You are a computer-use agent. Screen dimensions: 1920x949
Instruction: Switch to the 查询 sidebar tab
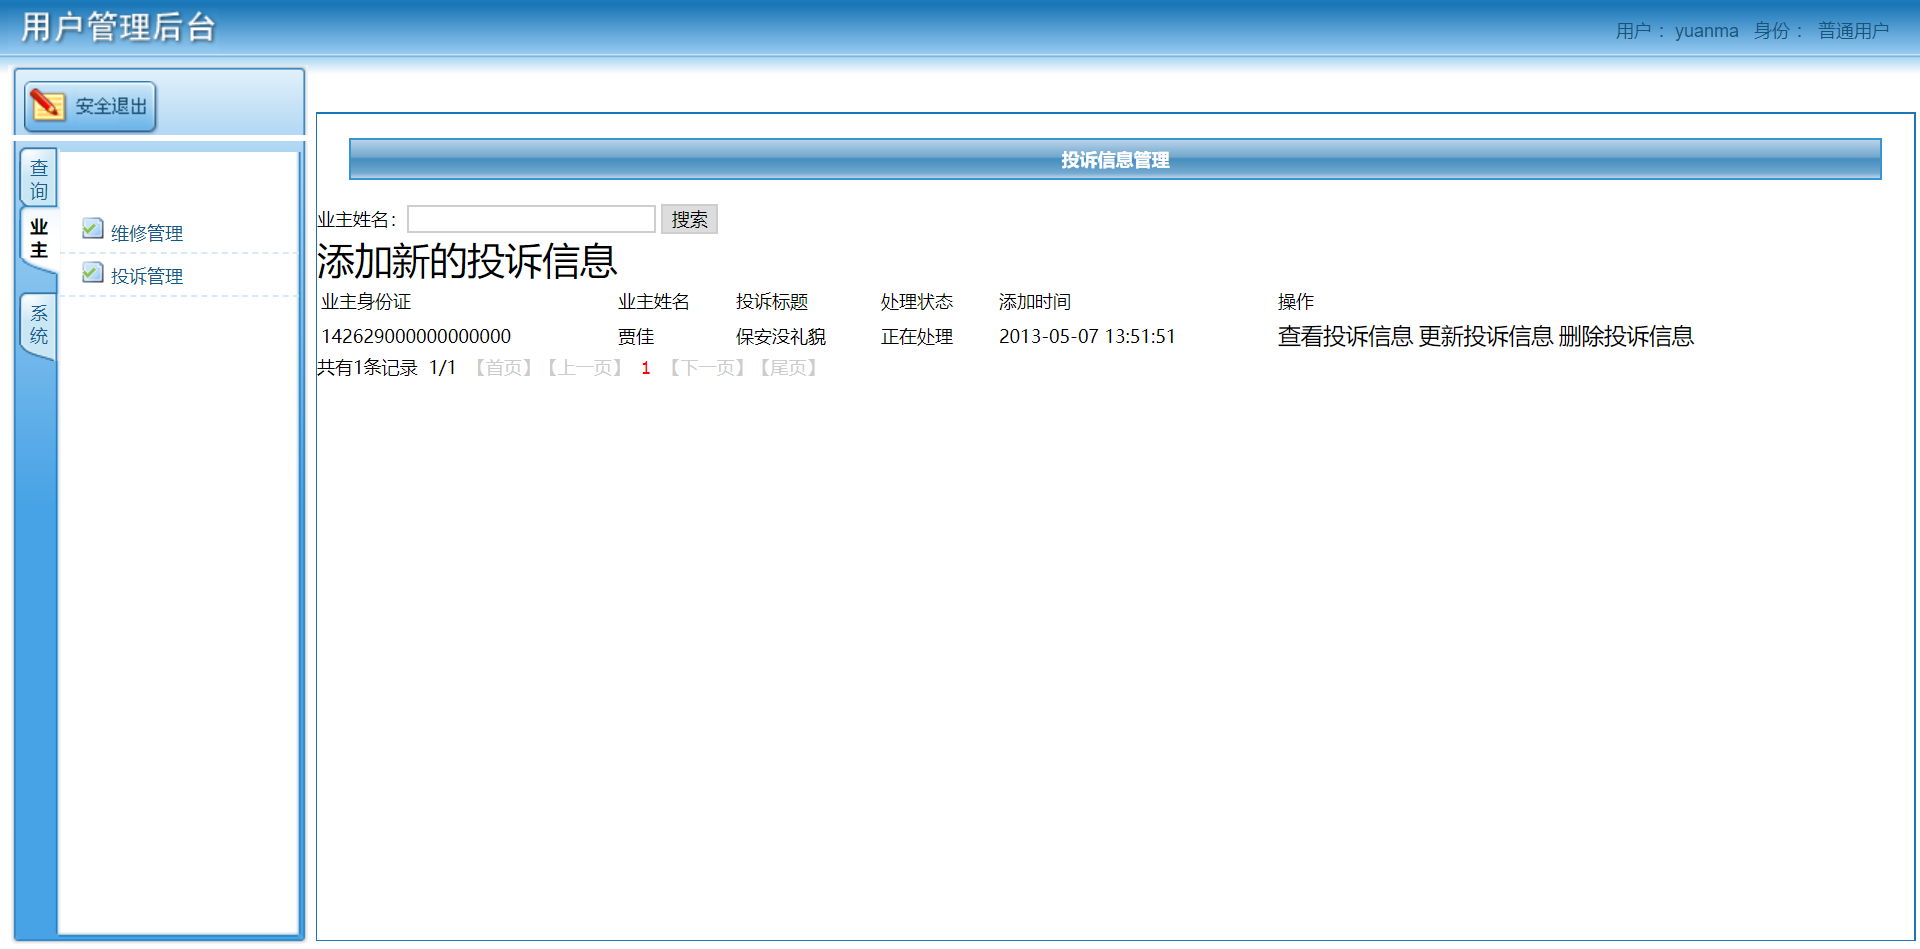pos(38,177)
